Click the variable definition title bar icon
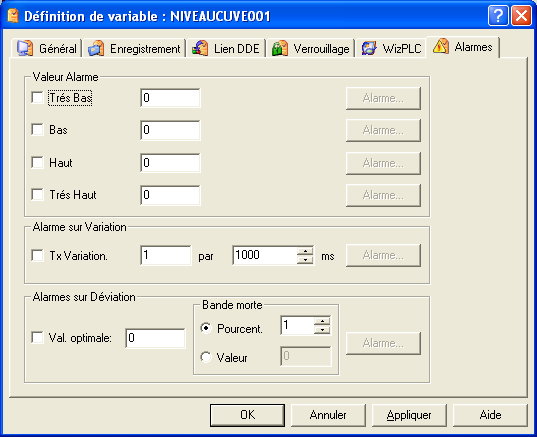Screen dimensions: 537x437 13,16
